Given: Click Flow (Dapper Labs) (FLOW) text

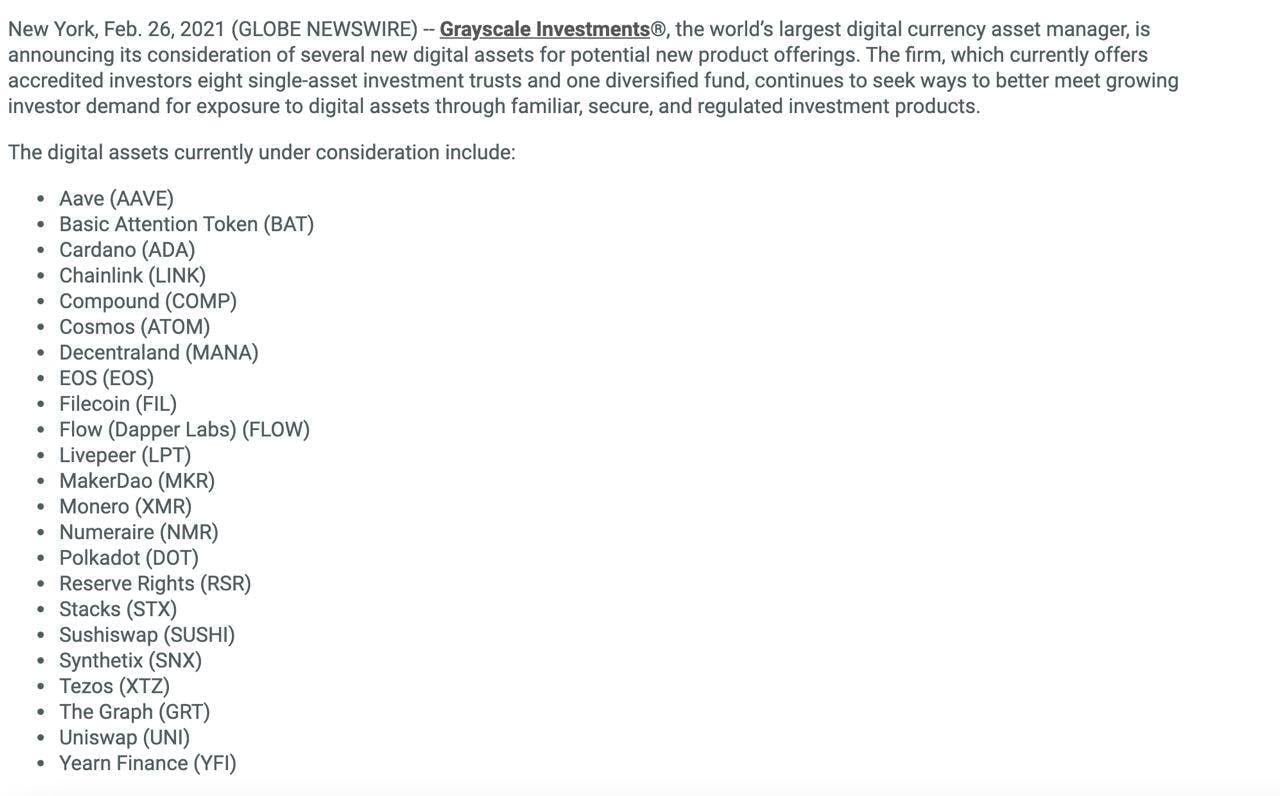Looking at the screenshot, I should [x=184, y=429].
